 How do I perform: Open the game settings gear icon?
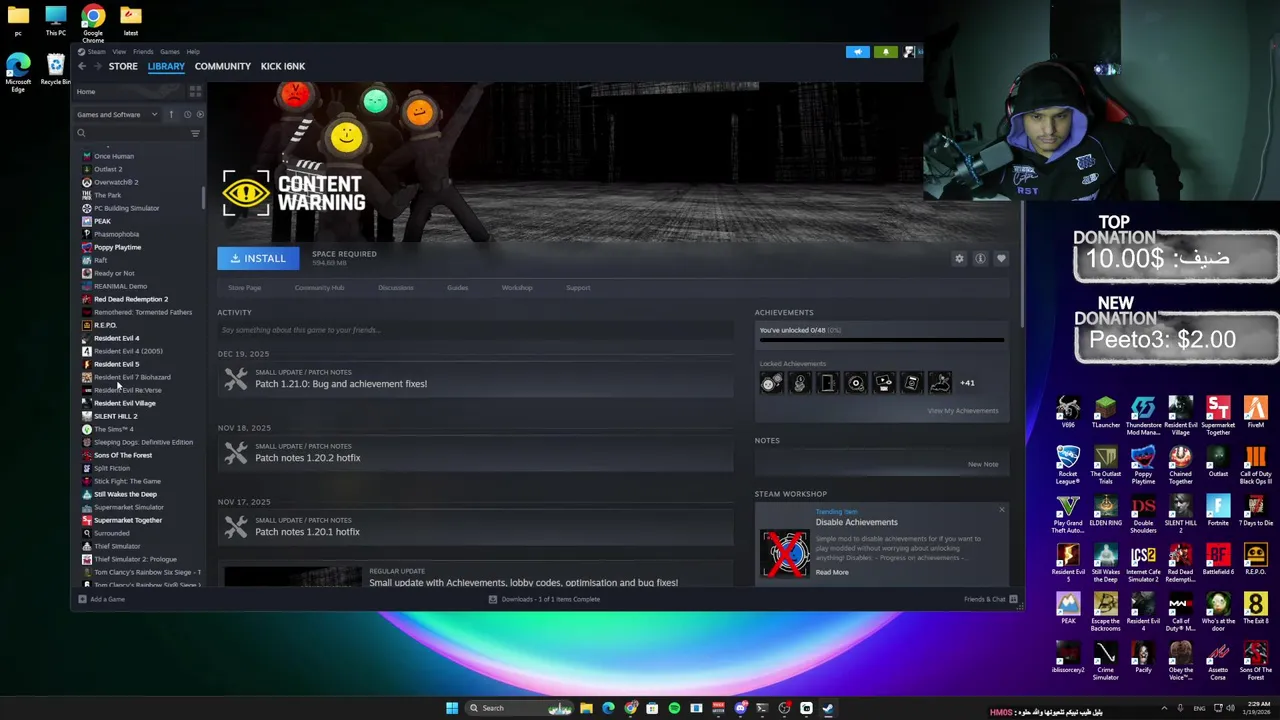959,259
